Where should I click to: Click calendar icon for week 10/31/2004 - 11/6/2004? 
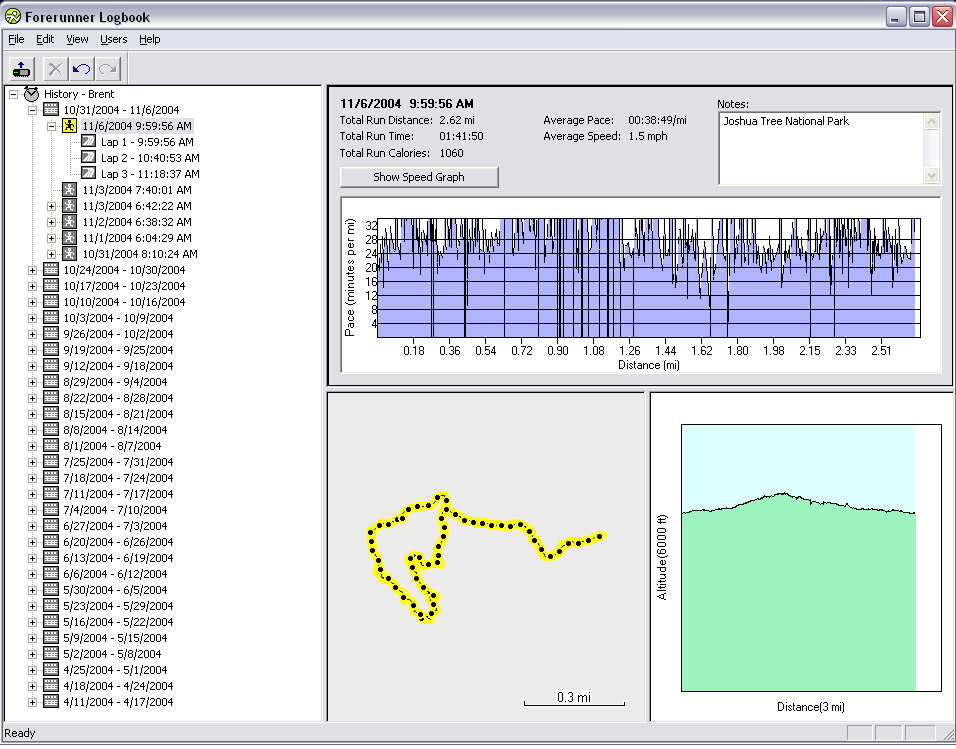point(51,110)
